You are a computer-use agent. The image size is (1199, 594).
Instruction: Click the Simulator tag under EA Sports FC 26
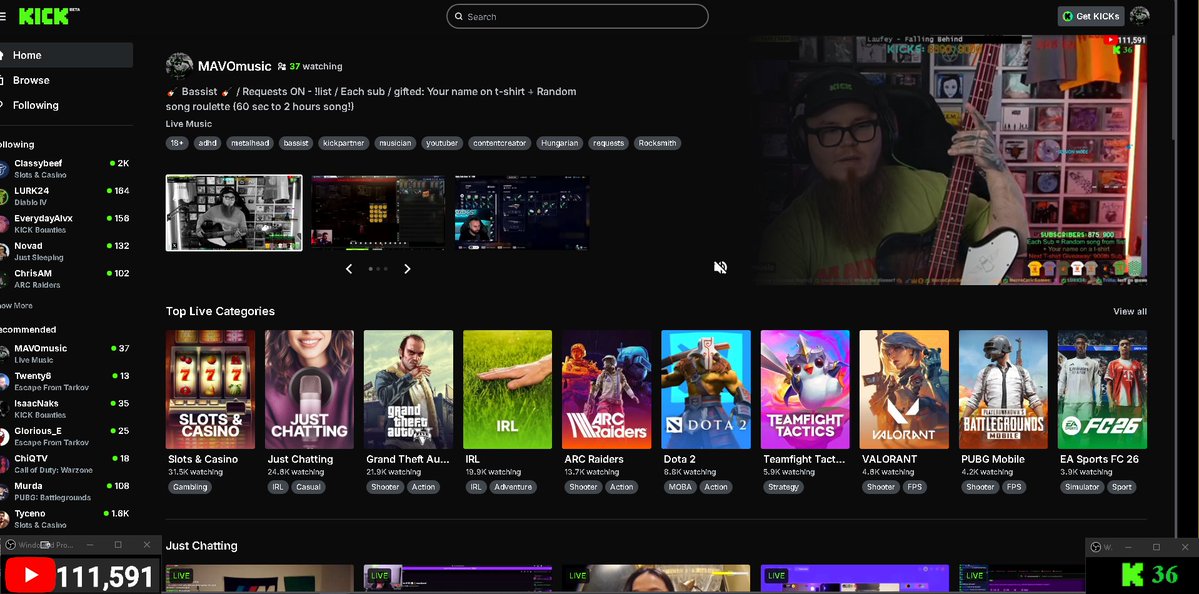(x=1082, y=487)
